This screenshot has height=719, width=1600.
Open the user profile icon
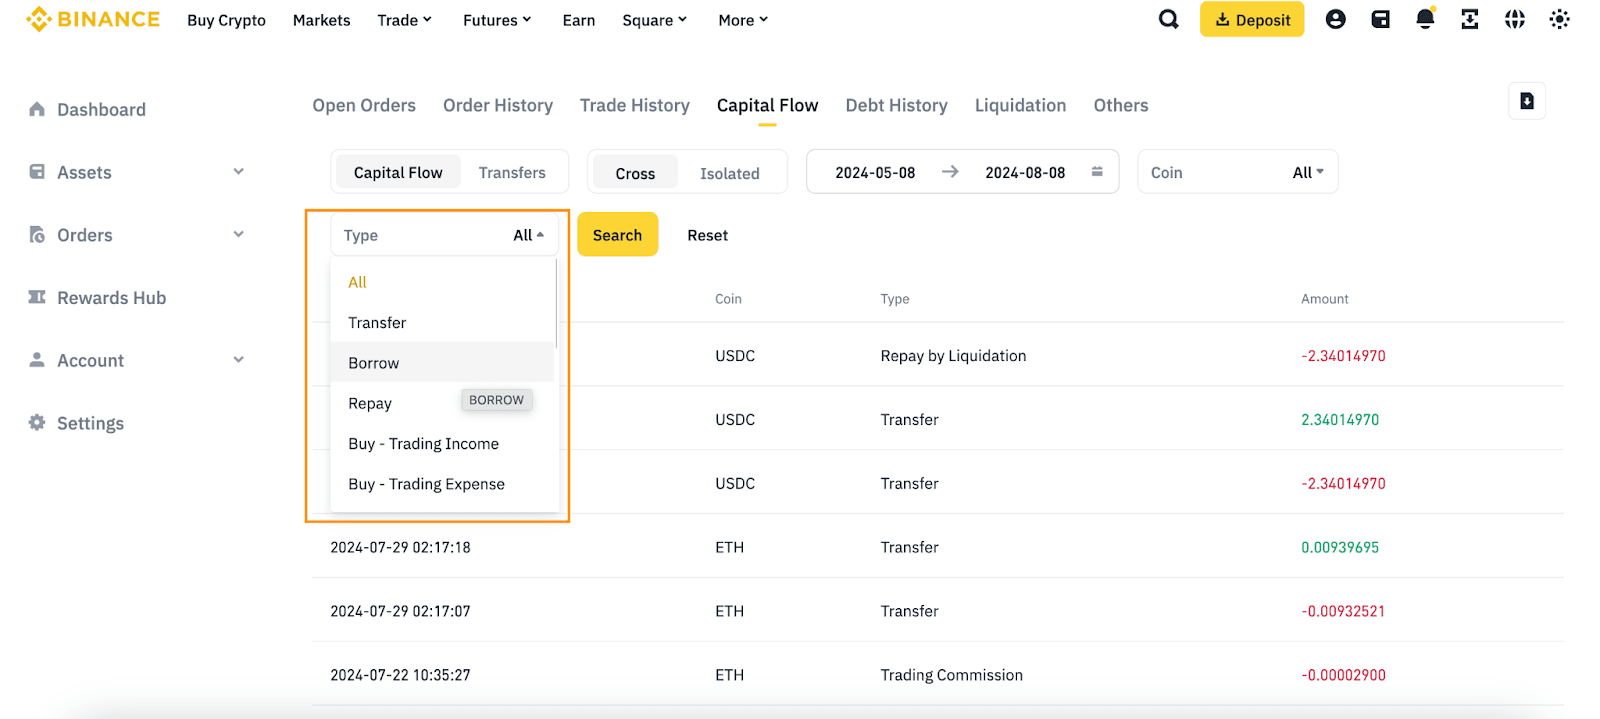[x=1335, y=19]
